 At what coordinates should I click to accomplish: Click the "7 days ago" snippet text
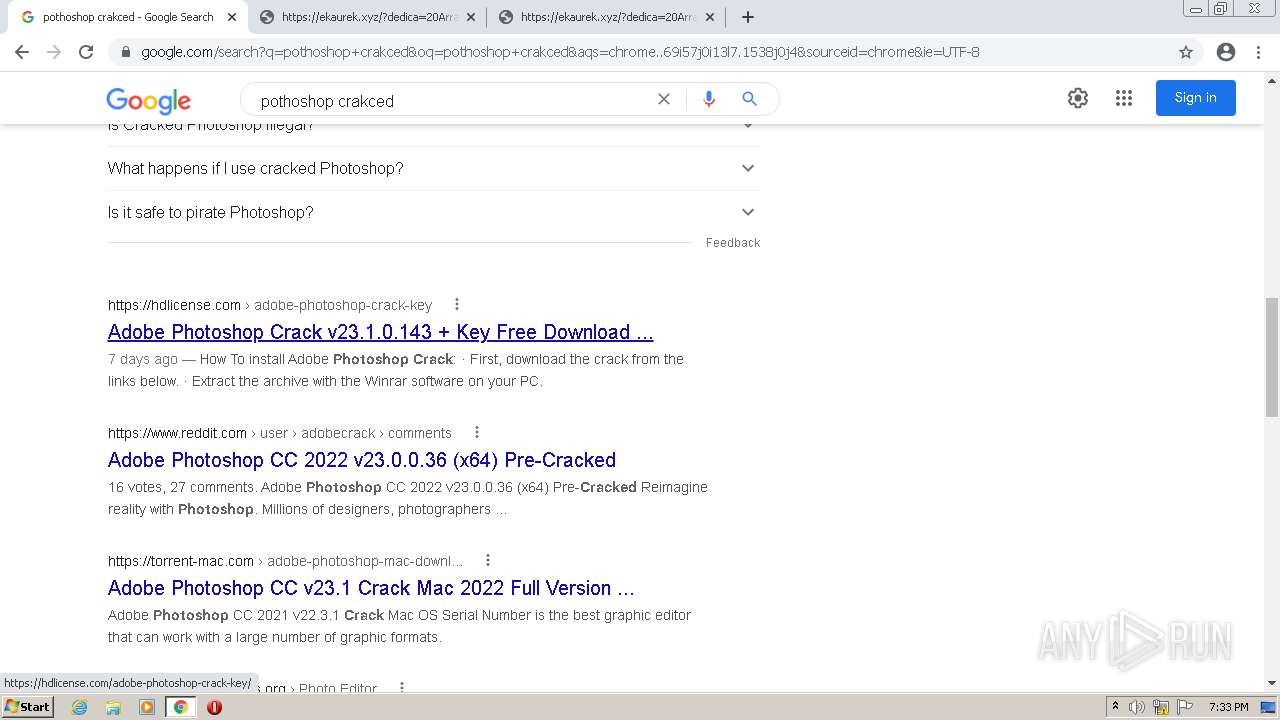pos(143,359)
